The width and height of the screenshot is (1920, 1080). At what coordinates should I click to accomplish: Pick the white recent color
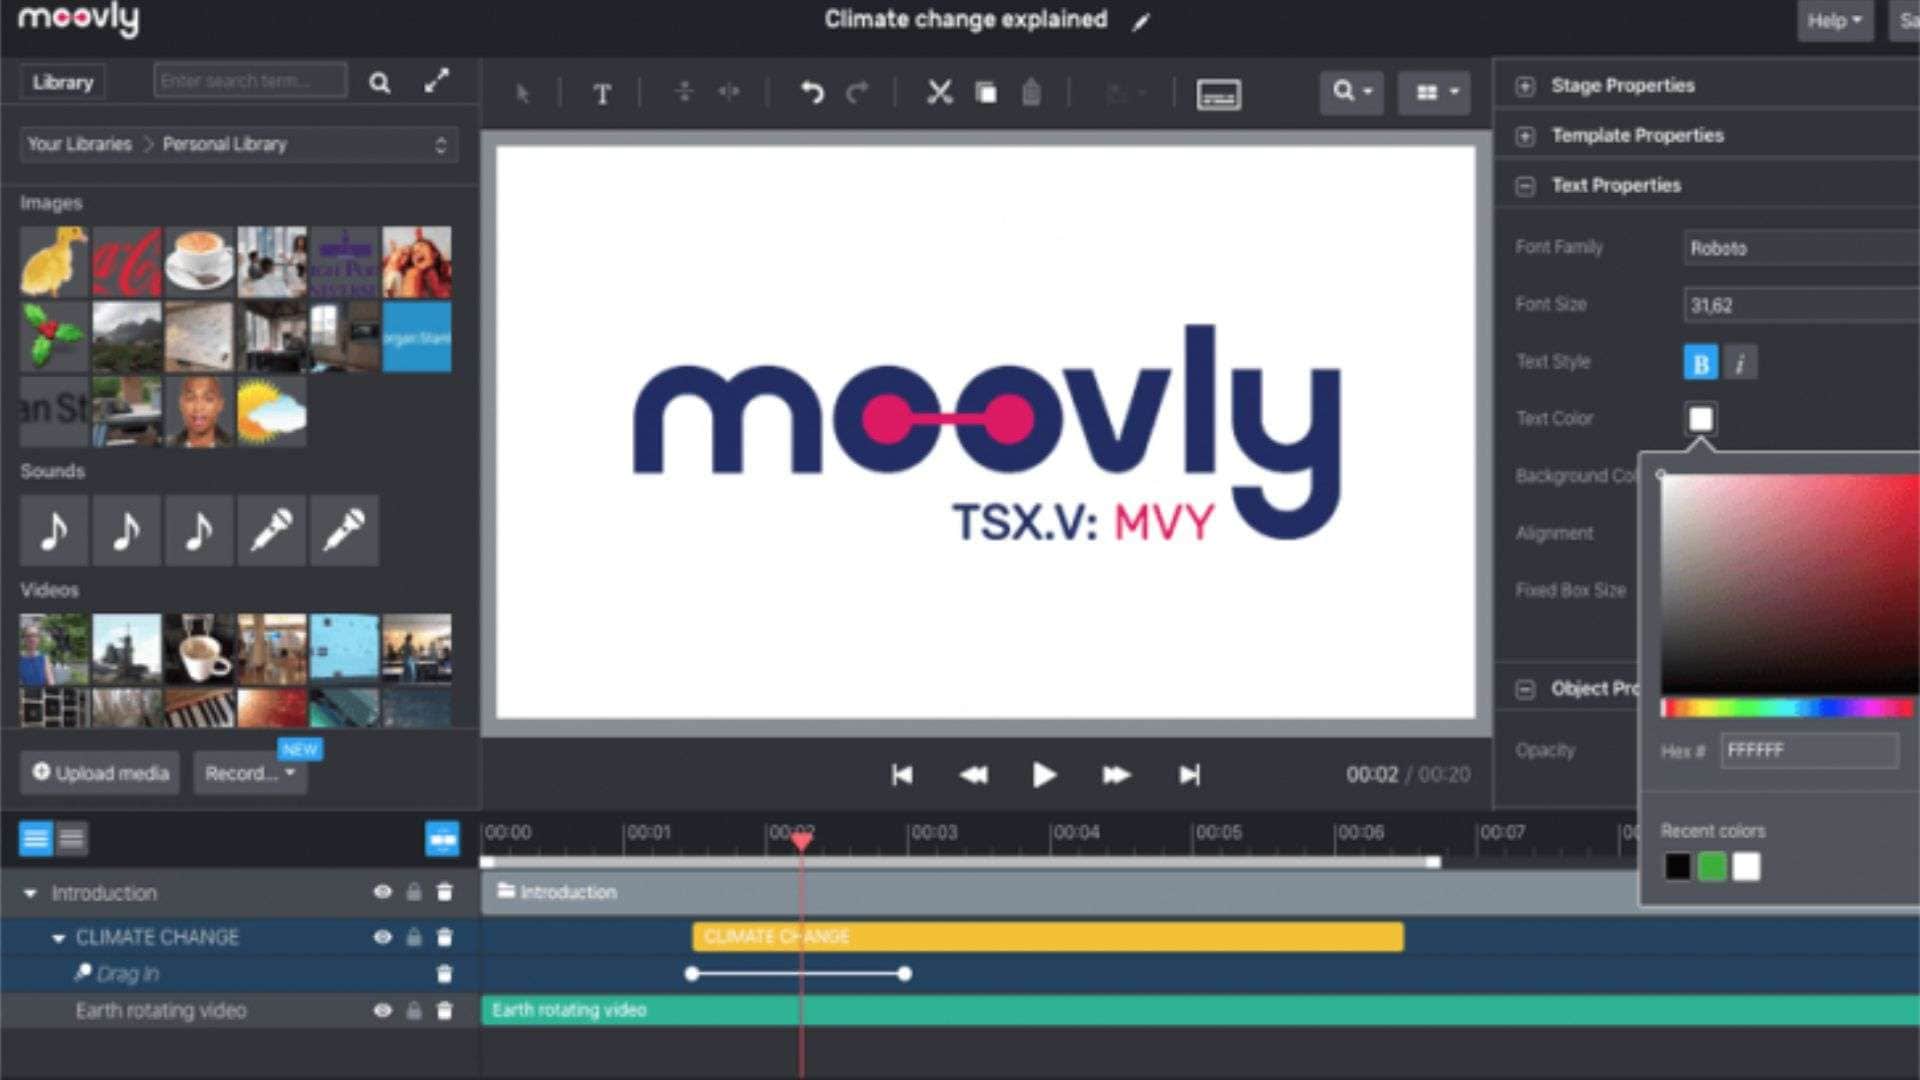pyautogui.click(x=1746, y=867)
